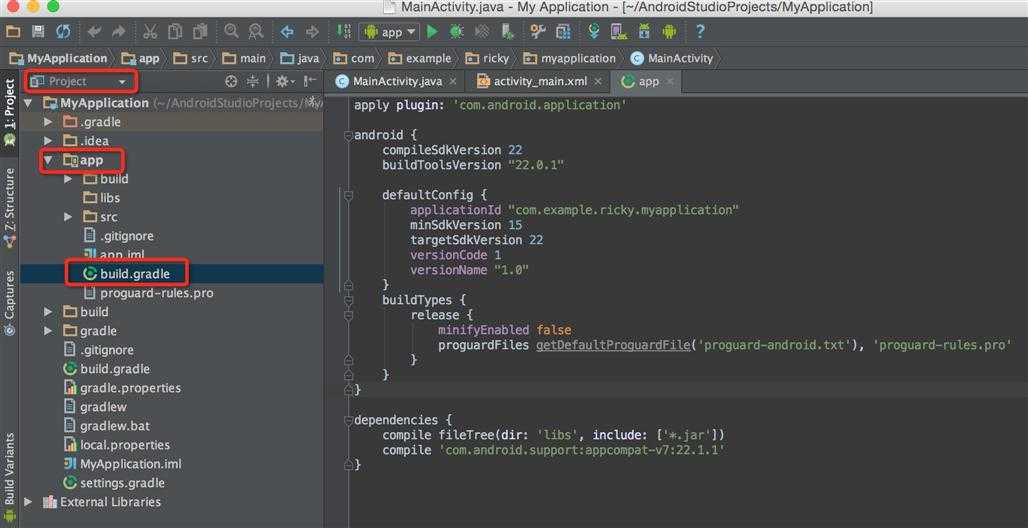The image size is (1028, 528).
Task: Start debugging with the bug icon
Action: click(456, 31)
